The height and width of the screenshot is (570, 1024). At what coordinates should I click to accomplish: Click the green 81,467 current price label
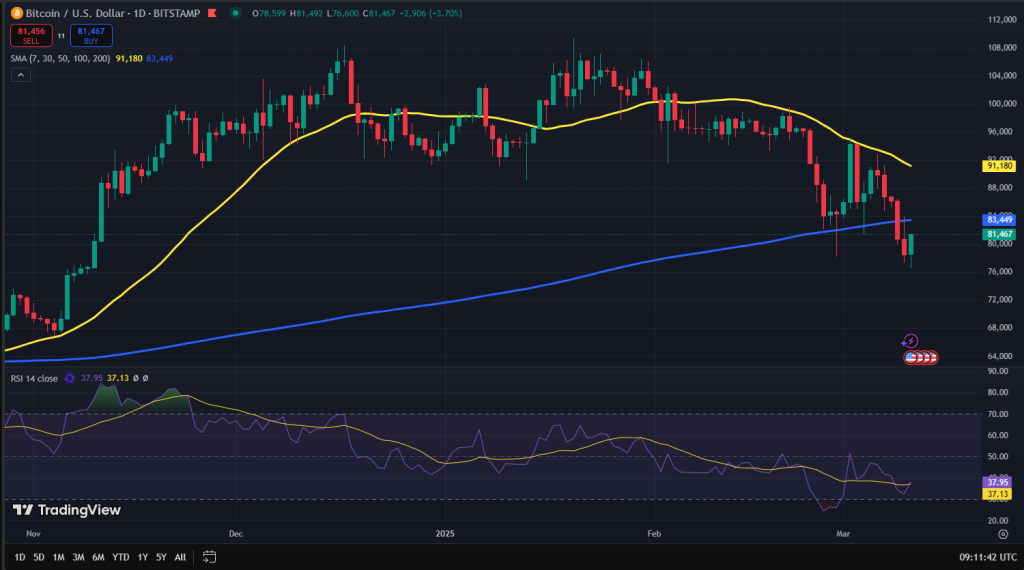[x=999, y=234]
